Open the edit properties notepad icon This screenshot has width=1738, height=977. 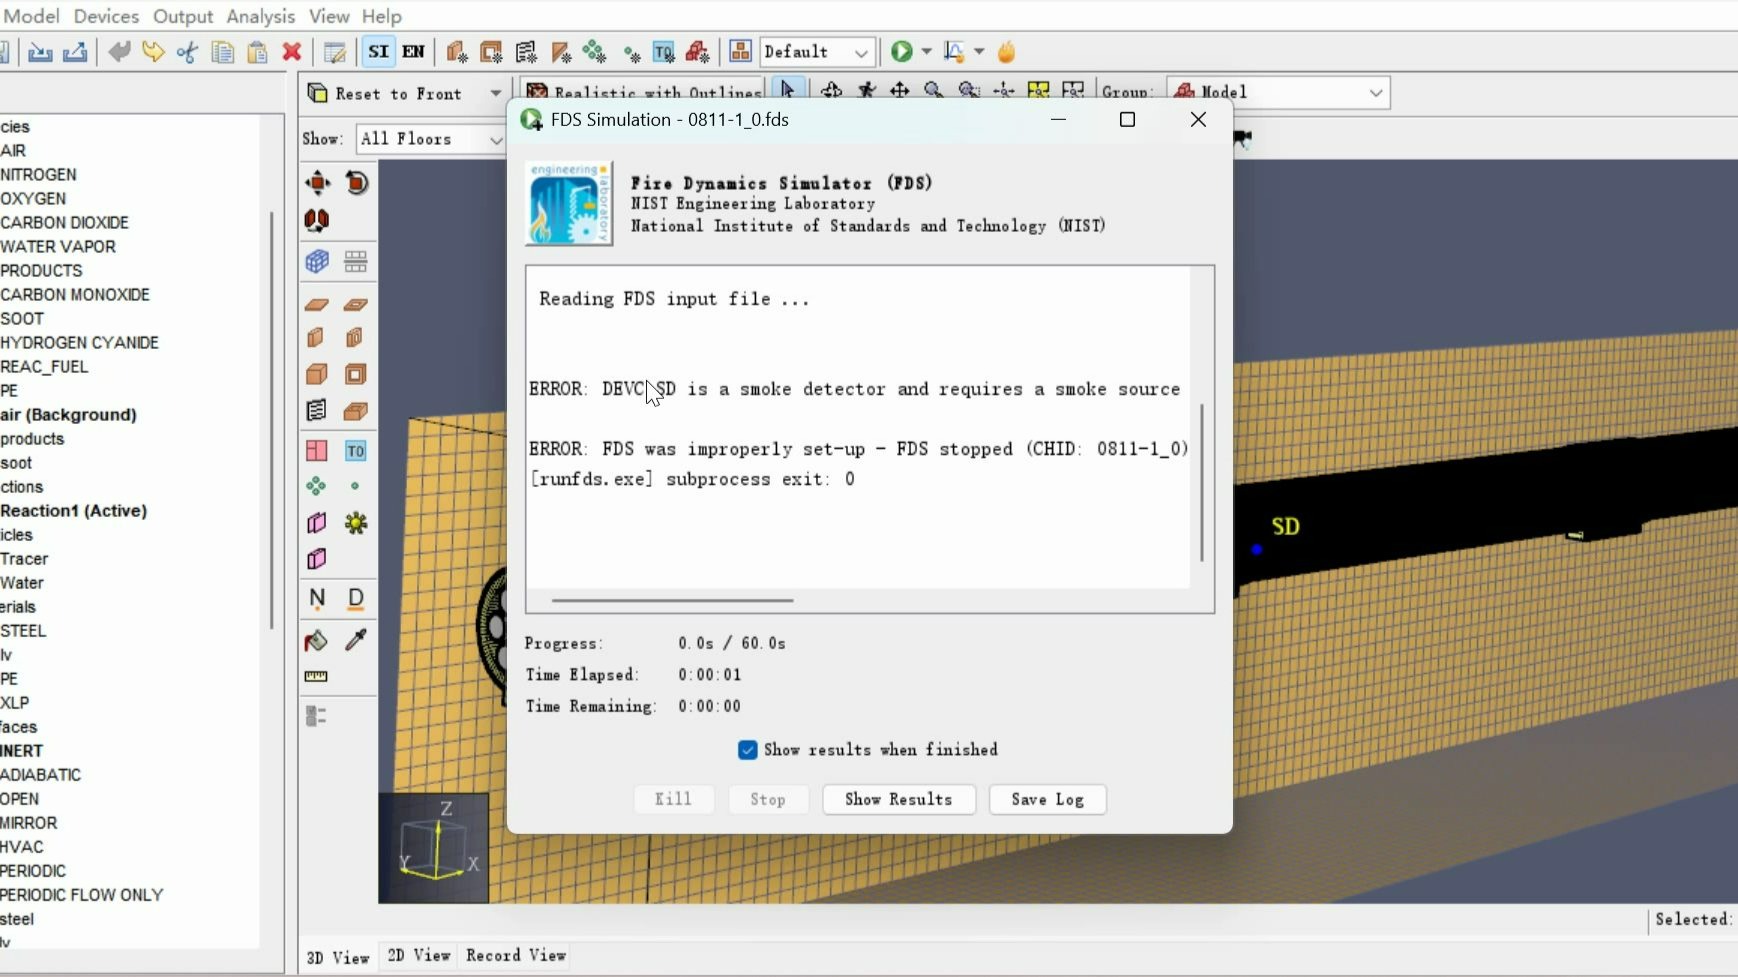[335, 52]
